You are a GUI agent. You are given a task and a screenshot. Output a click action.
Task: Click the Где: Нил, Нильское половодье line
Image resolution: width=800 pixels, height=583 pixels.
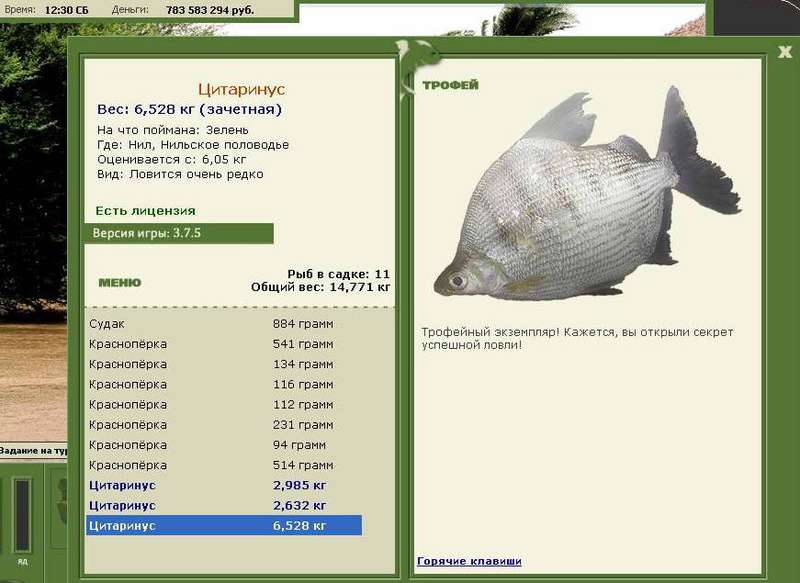[193, 145]
